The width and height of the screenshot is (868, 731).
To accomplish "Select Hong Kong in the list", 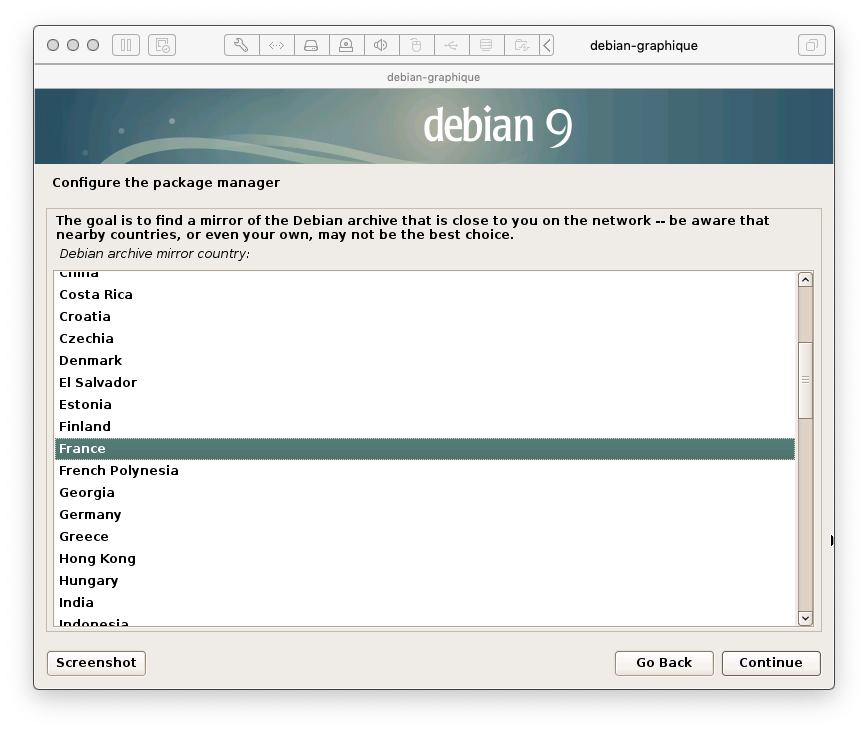I will coord(425,558).
